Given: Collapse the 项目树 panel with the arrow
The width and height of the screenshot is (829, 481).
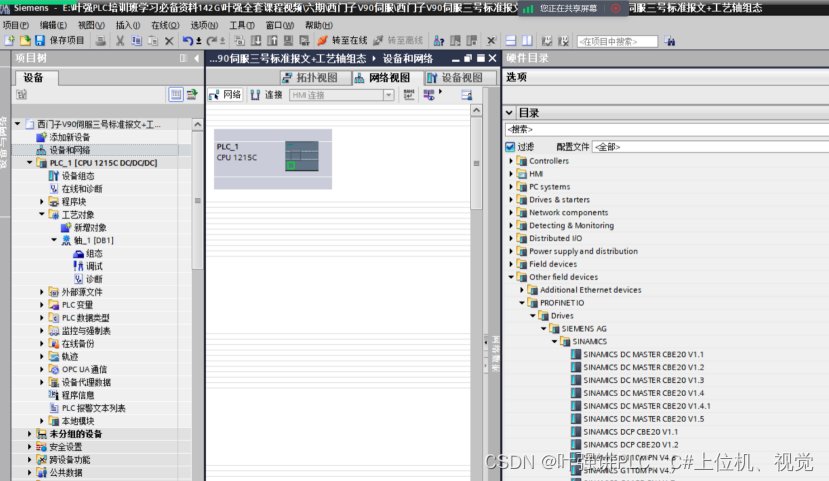Looking at the screenshot, I should (197, 58).
